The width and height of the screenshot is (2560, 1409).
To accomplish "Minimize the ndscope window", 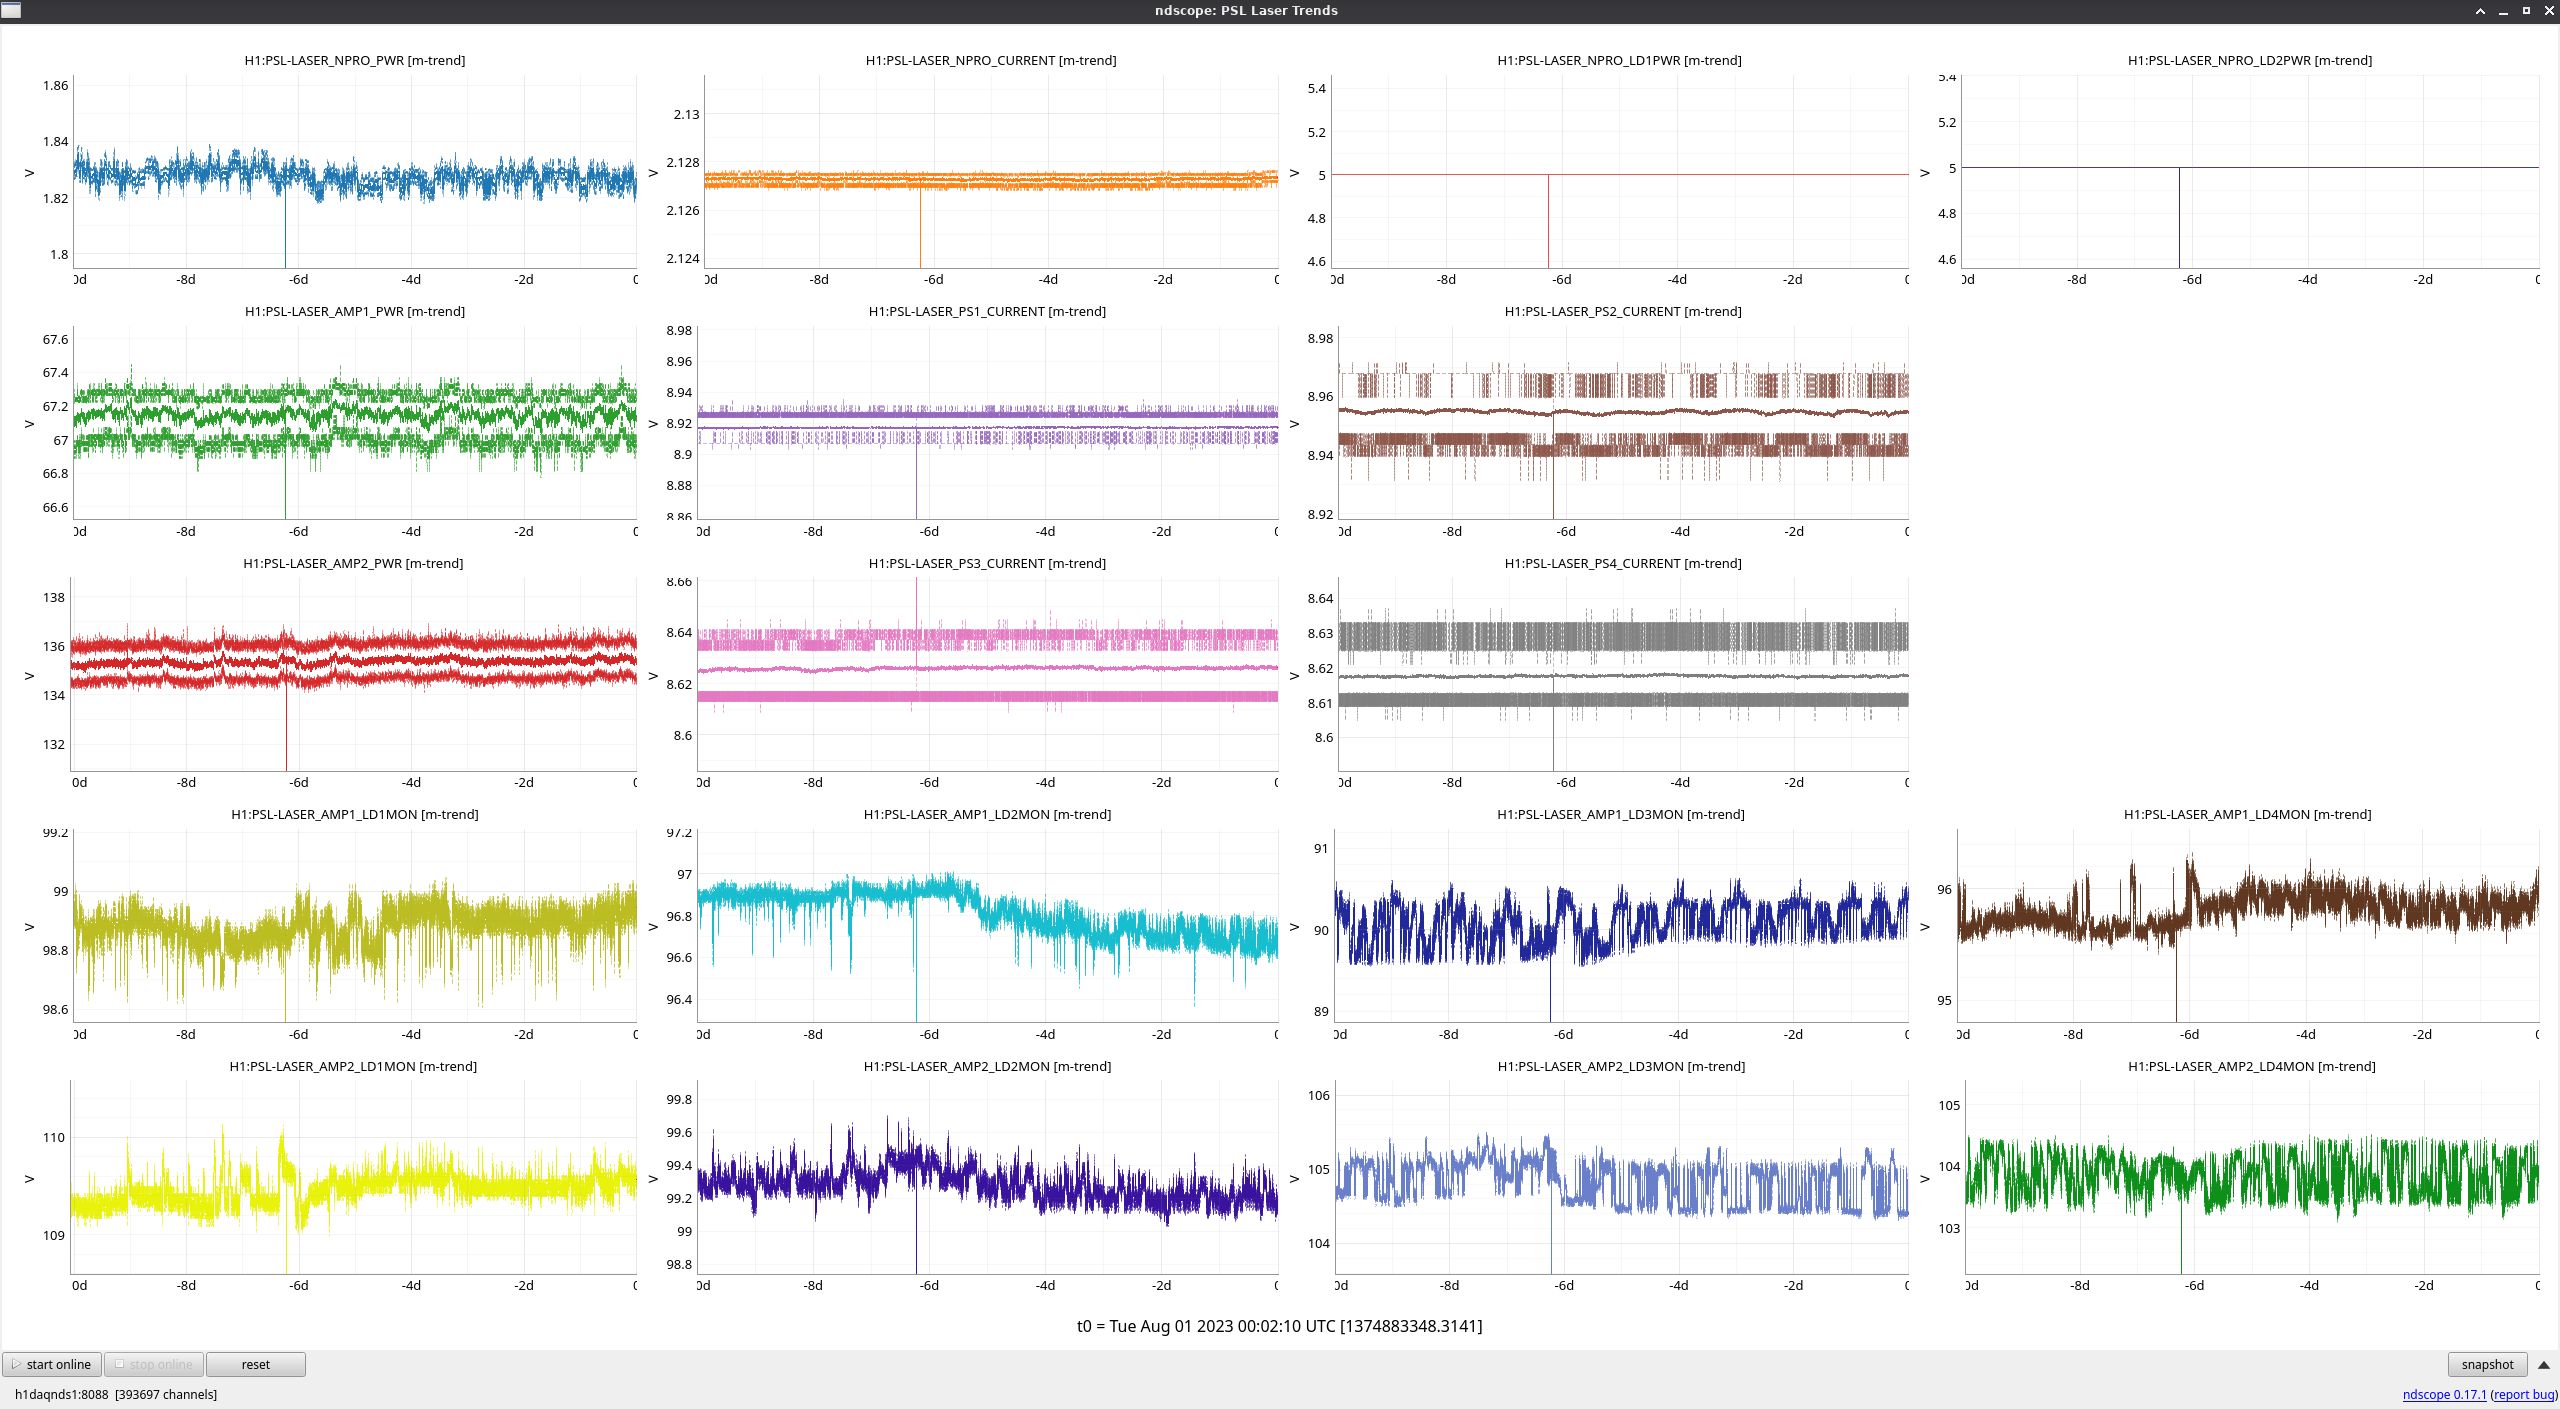I will click(2503, 11).
